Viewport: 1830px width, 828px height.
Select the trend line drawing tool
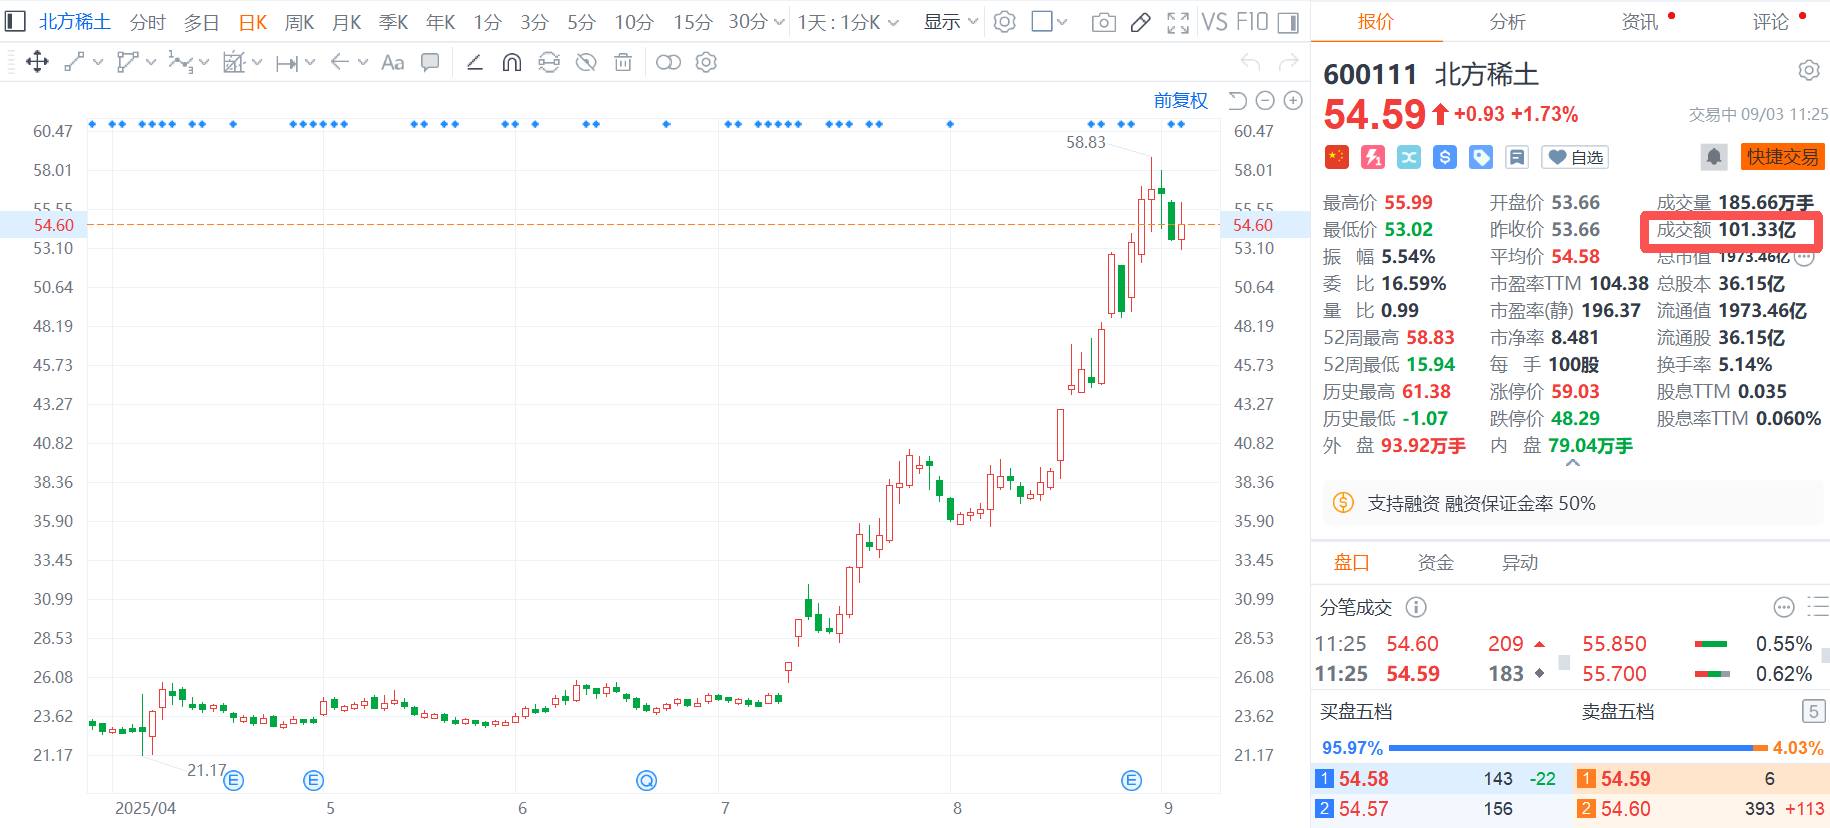[x=74, y=62]
